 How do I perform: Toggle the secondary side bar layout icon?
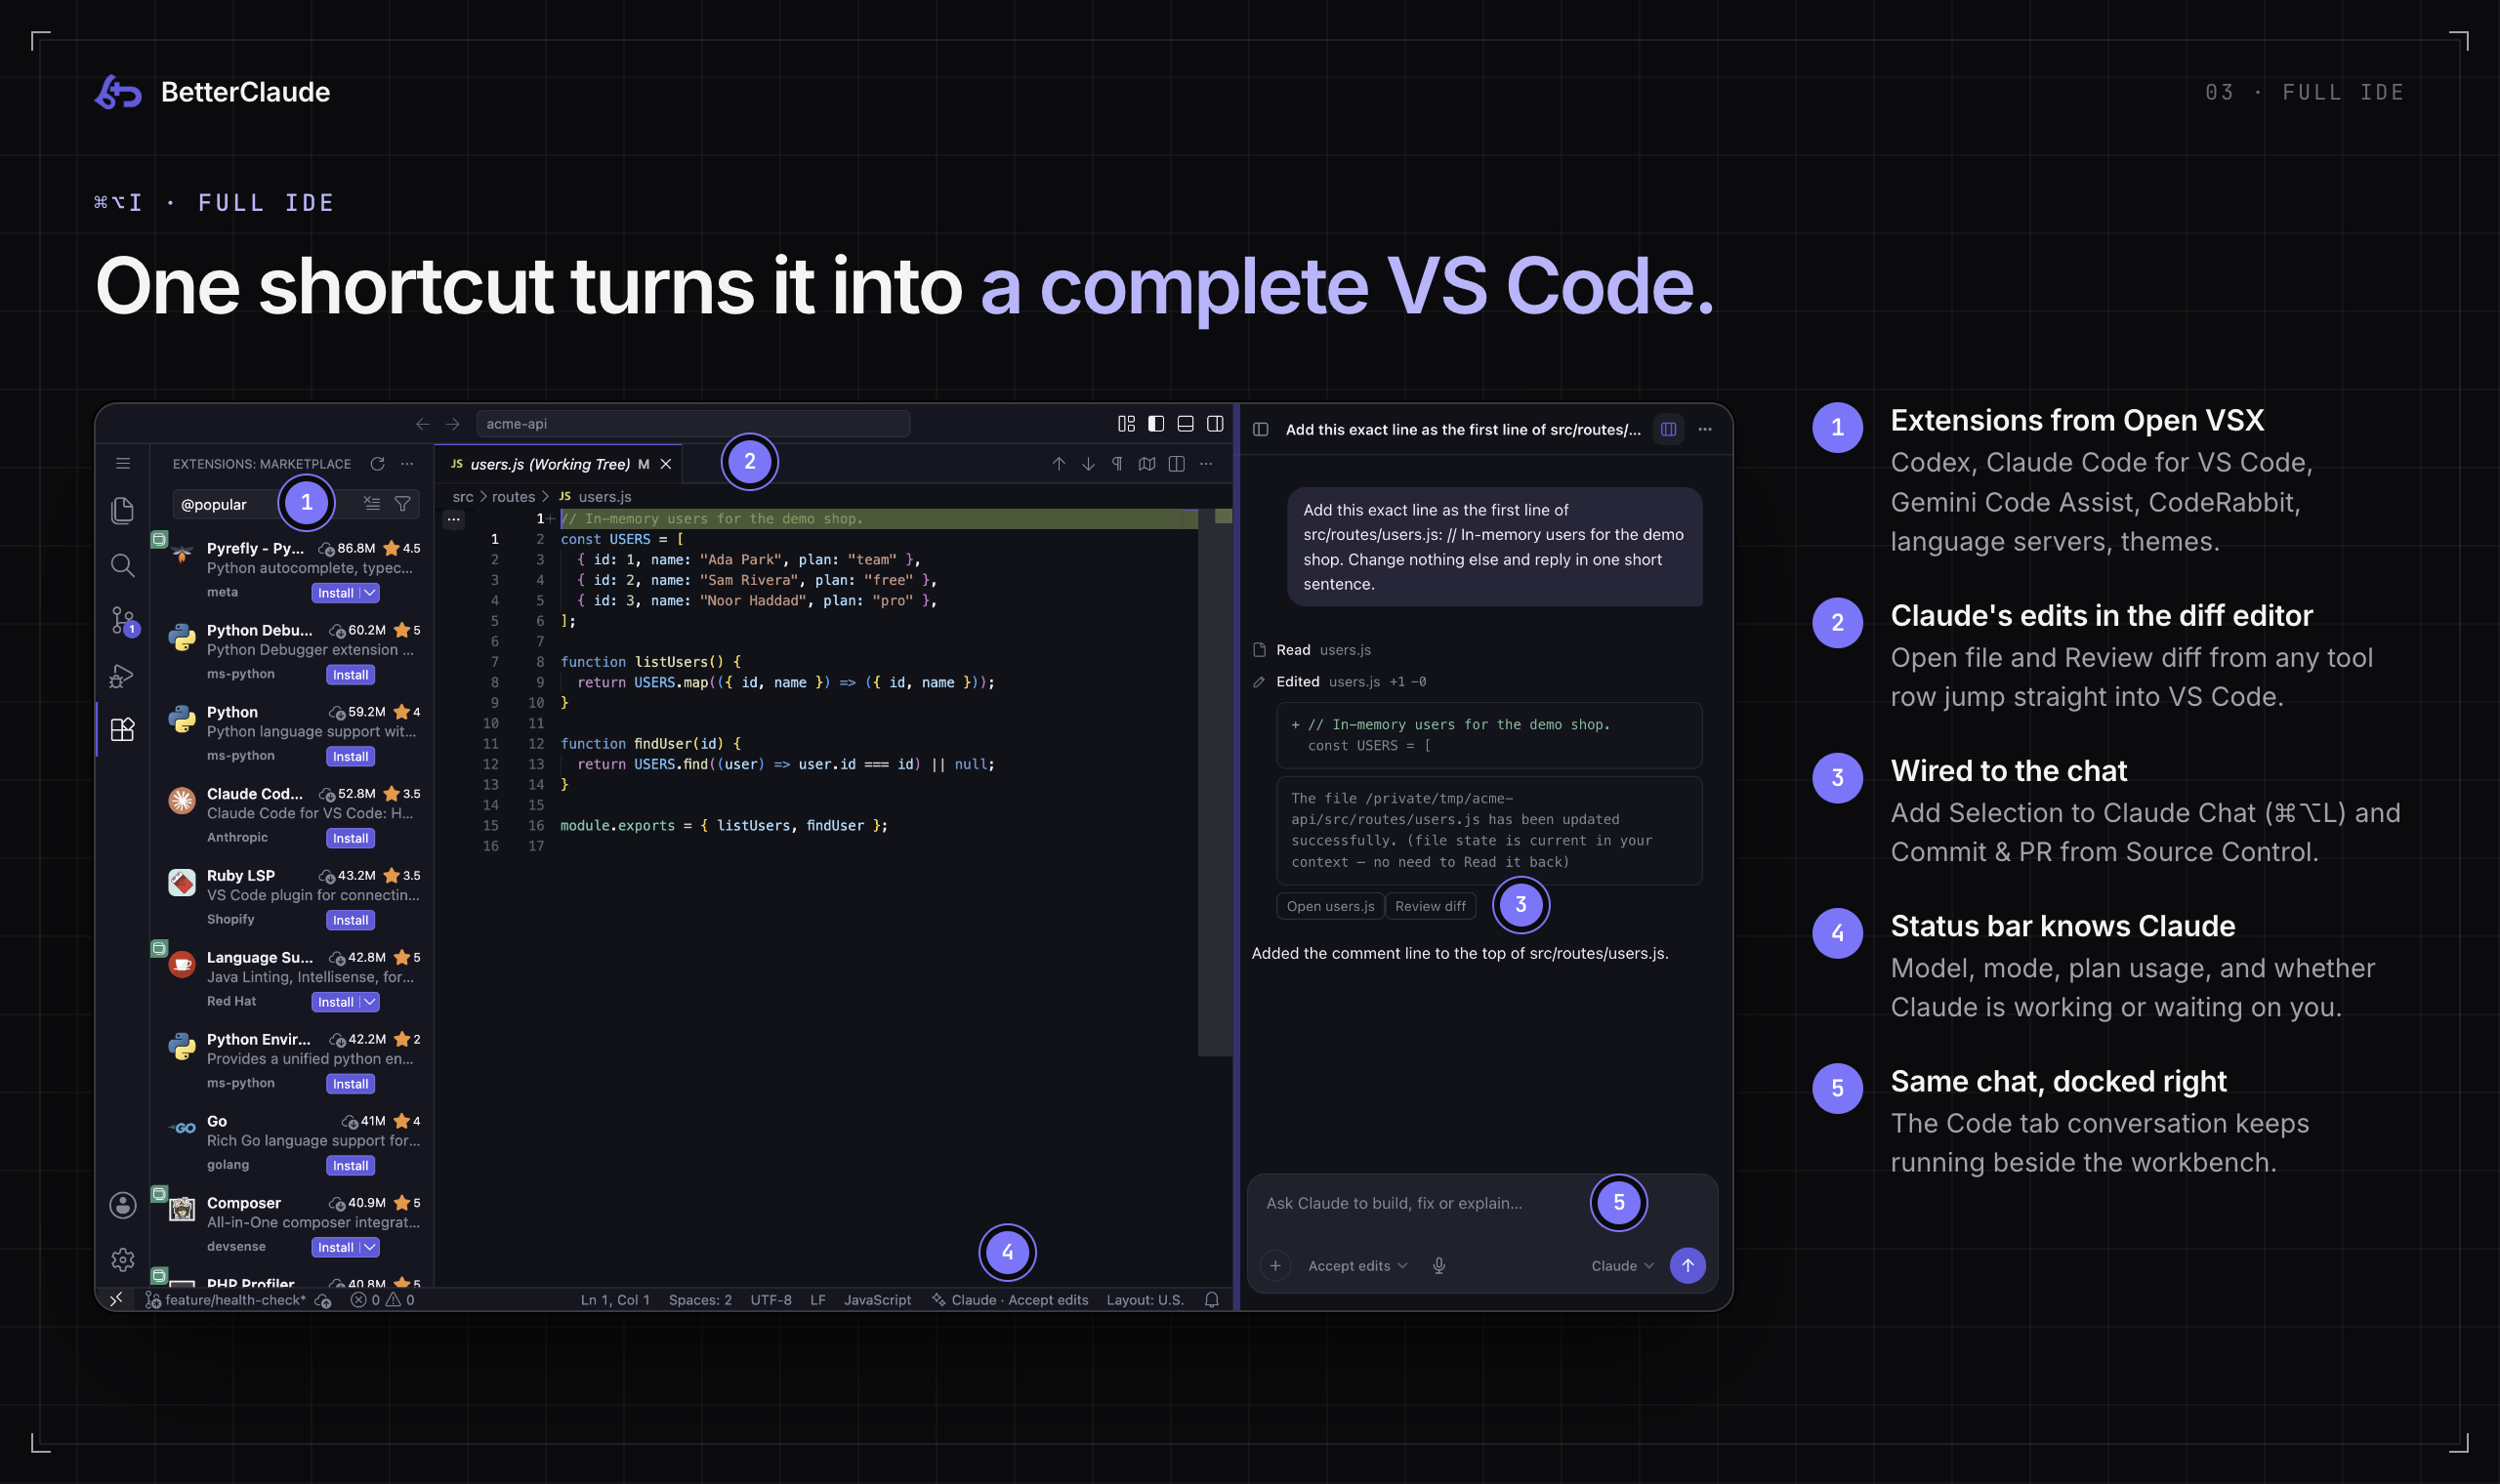(x=1215, y=423)
